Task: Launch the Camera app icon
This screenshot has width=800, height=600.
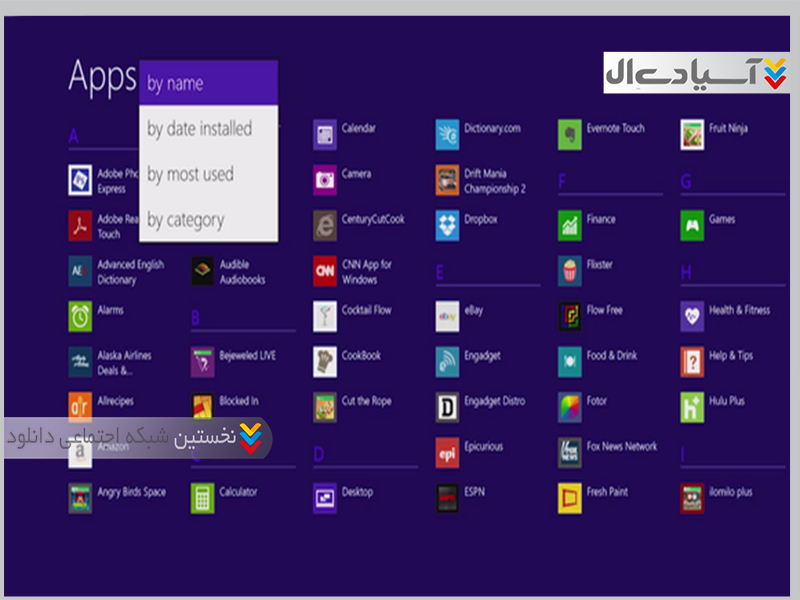Action: [x=325, y=180]
